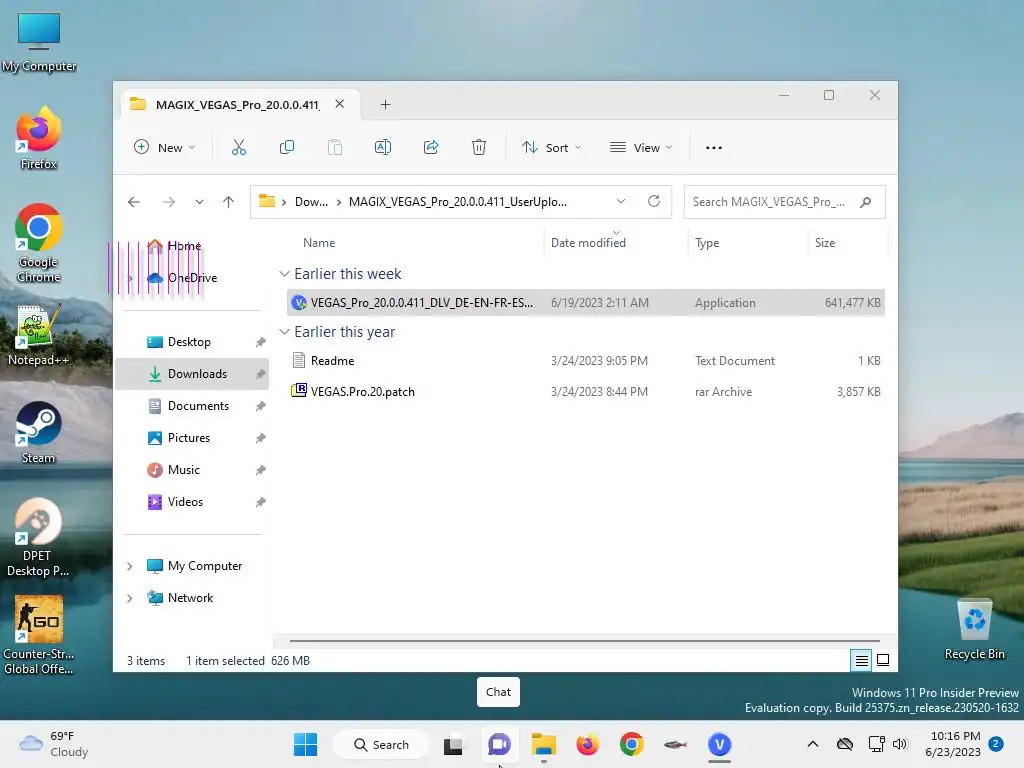
Task: Click the volume speaker tray icon
Action: [x=900, y=744]
